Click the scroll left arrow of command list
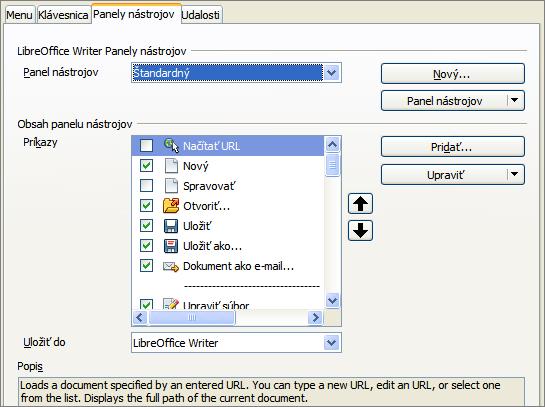Viewport: 545px width, 407px height. coord(140,317)
